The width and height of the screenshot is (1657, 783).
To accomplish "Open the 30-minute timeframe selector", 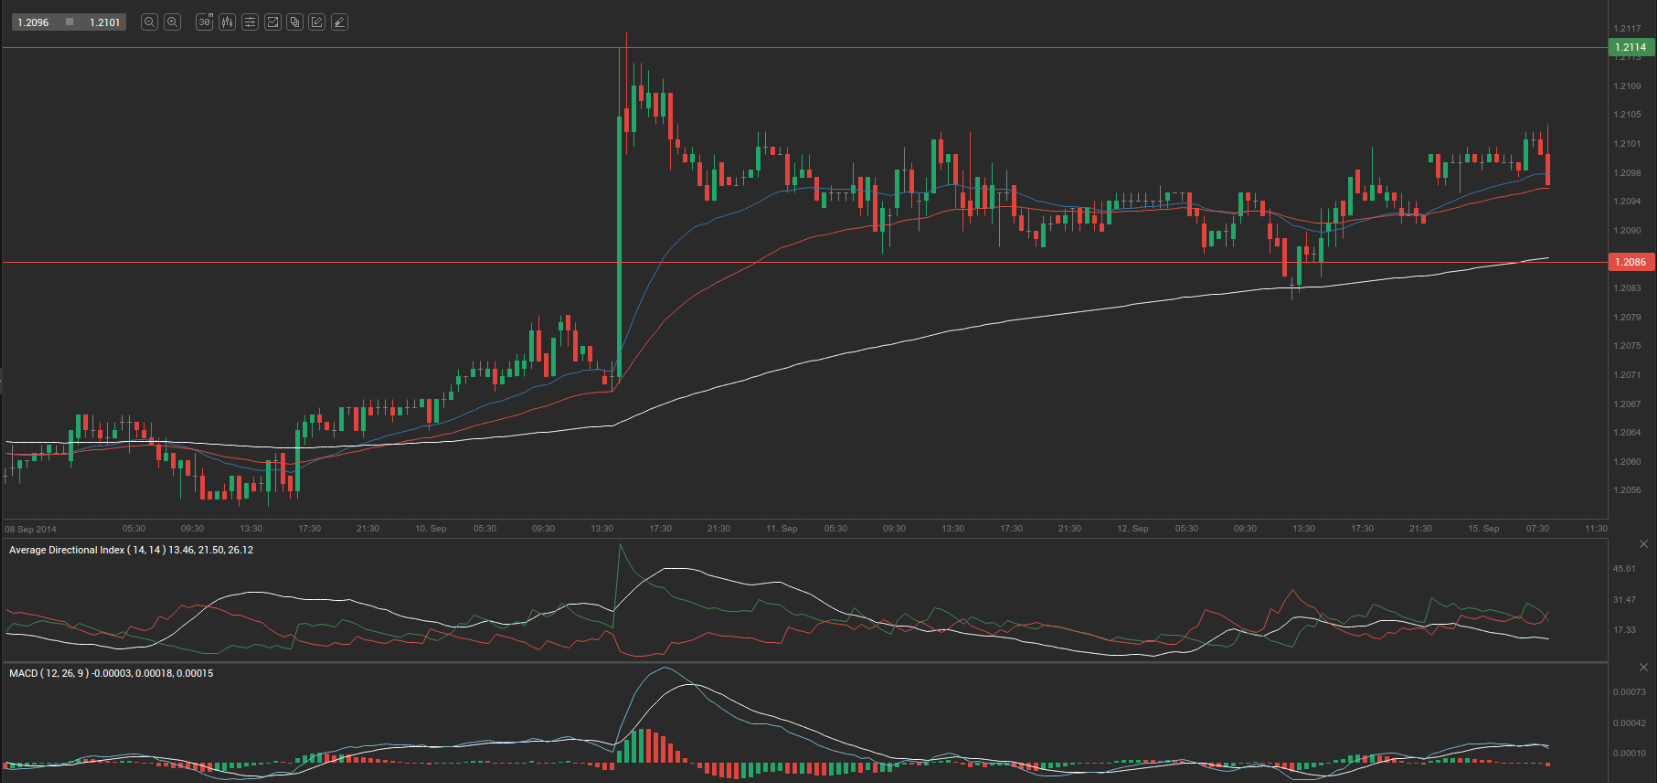I will (x=204, y=22).
